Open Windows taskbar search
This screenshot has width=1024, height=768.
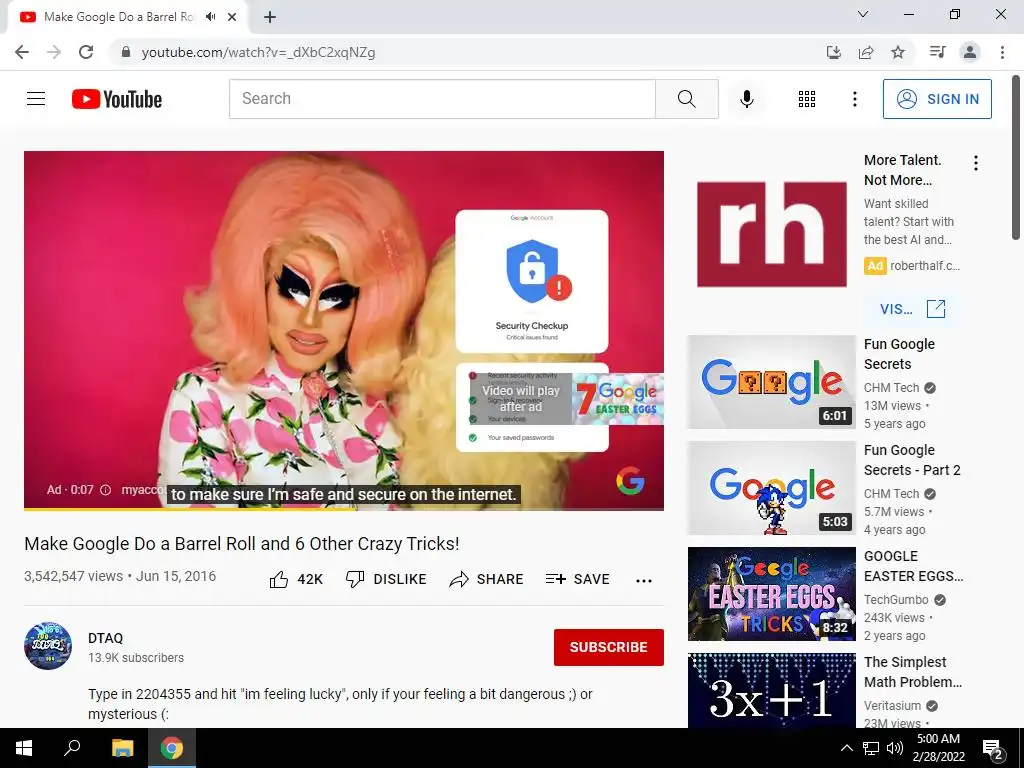tap(72, 748)
